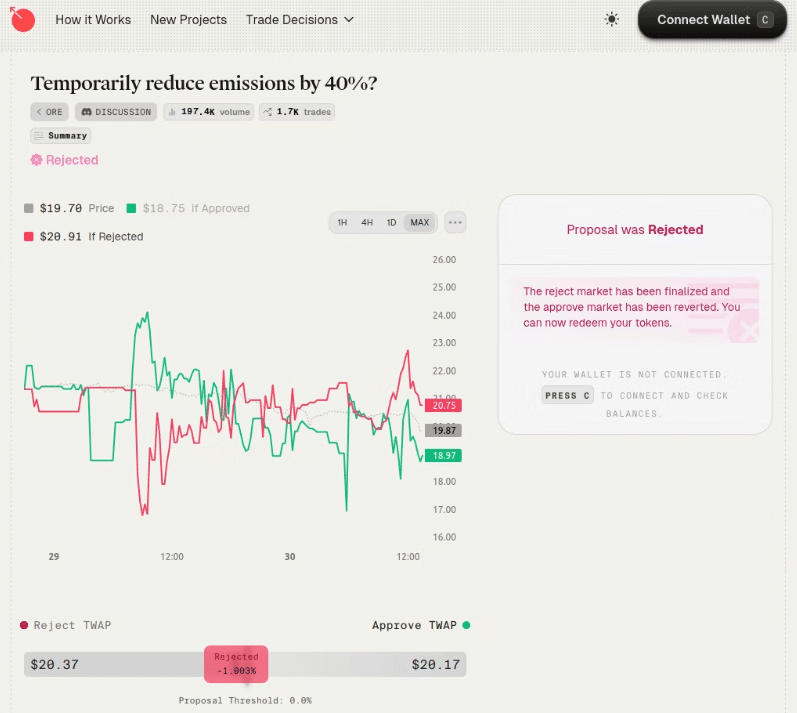This screenshot has height=713, width=797.
Task: Click the red circular site logo
Action: point(22,19)
